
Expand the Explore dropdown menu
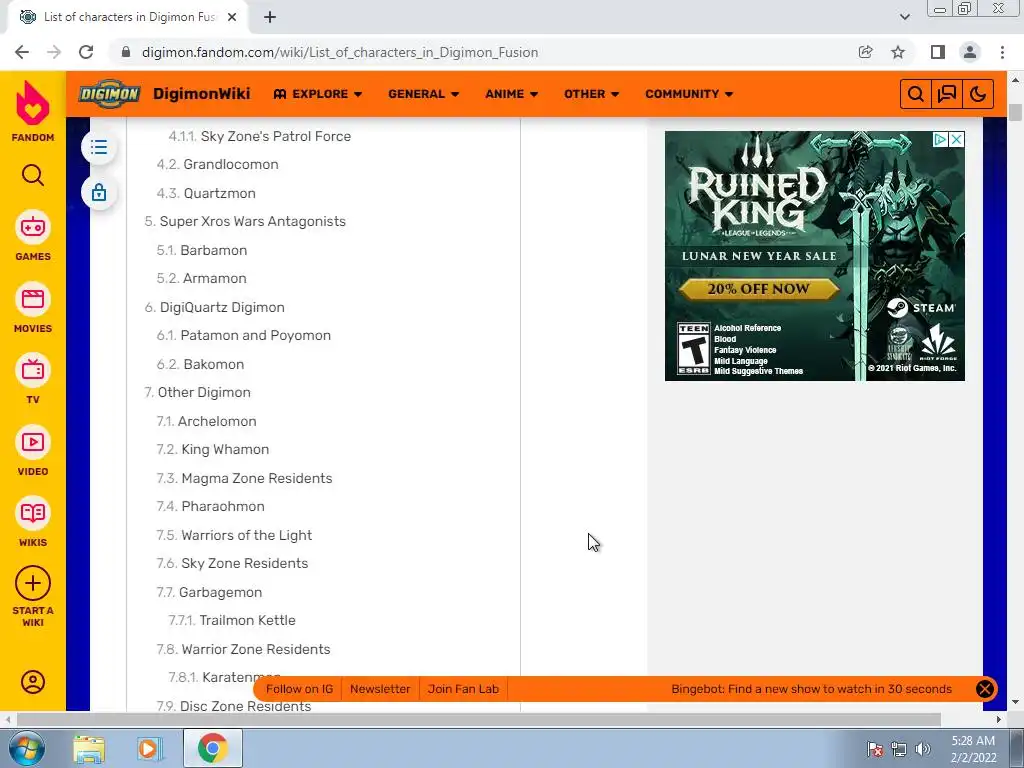pos(317,94)
